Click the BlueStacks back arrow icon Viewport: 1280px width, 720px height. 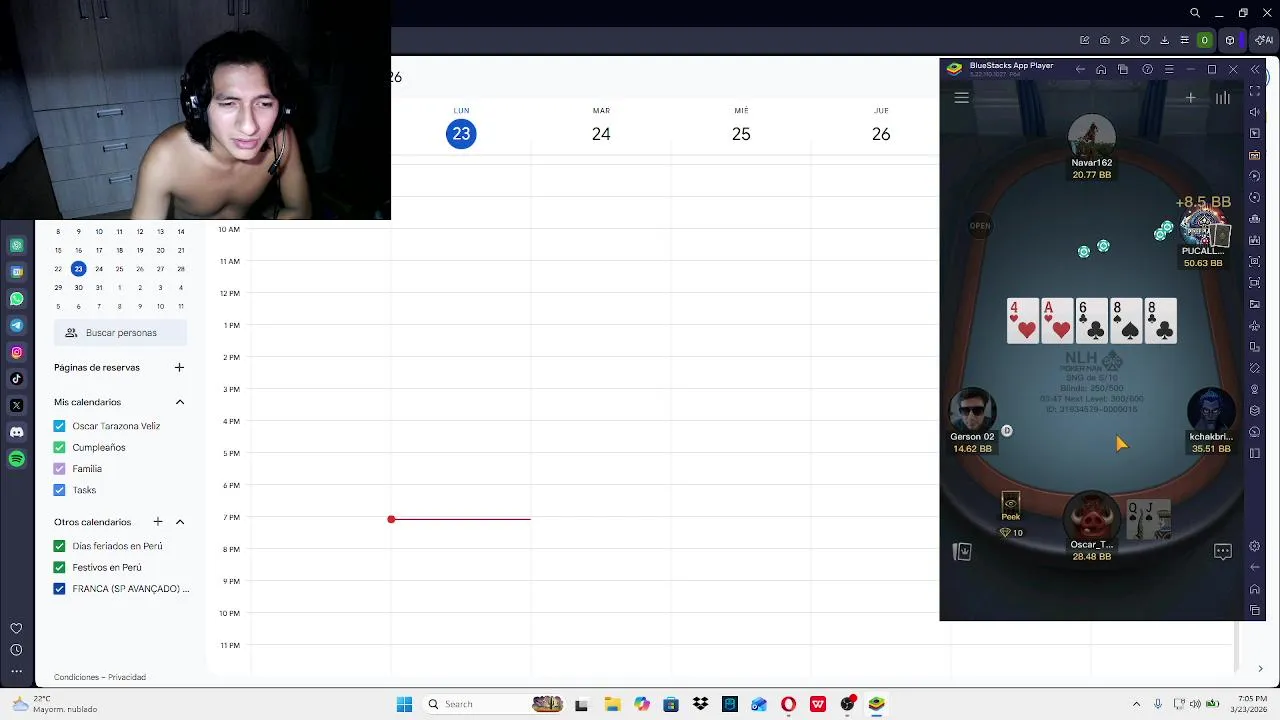(x=1080, y=70)
